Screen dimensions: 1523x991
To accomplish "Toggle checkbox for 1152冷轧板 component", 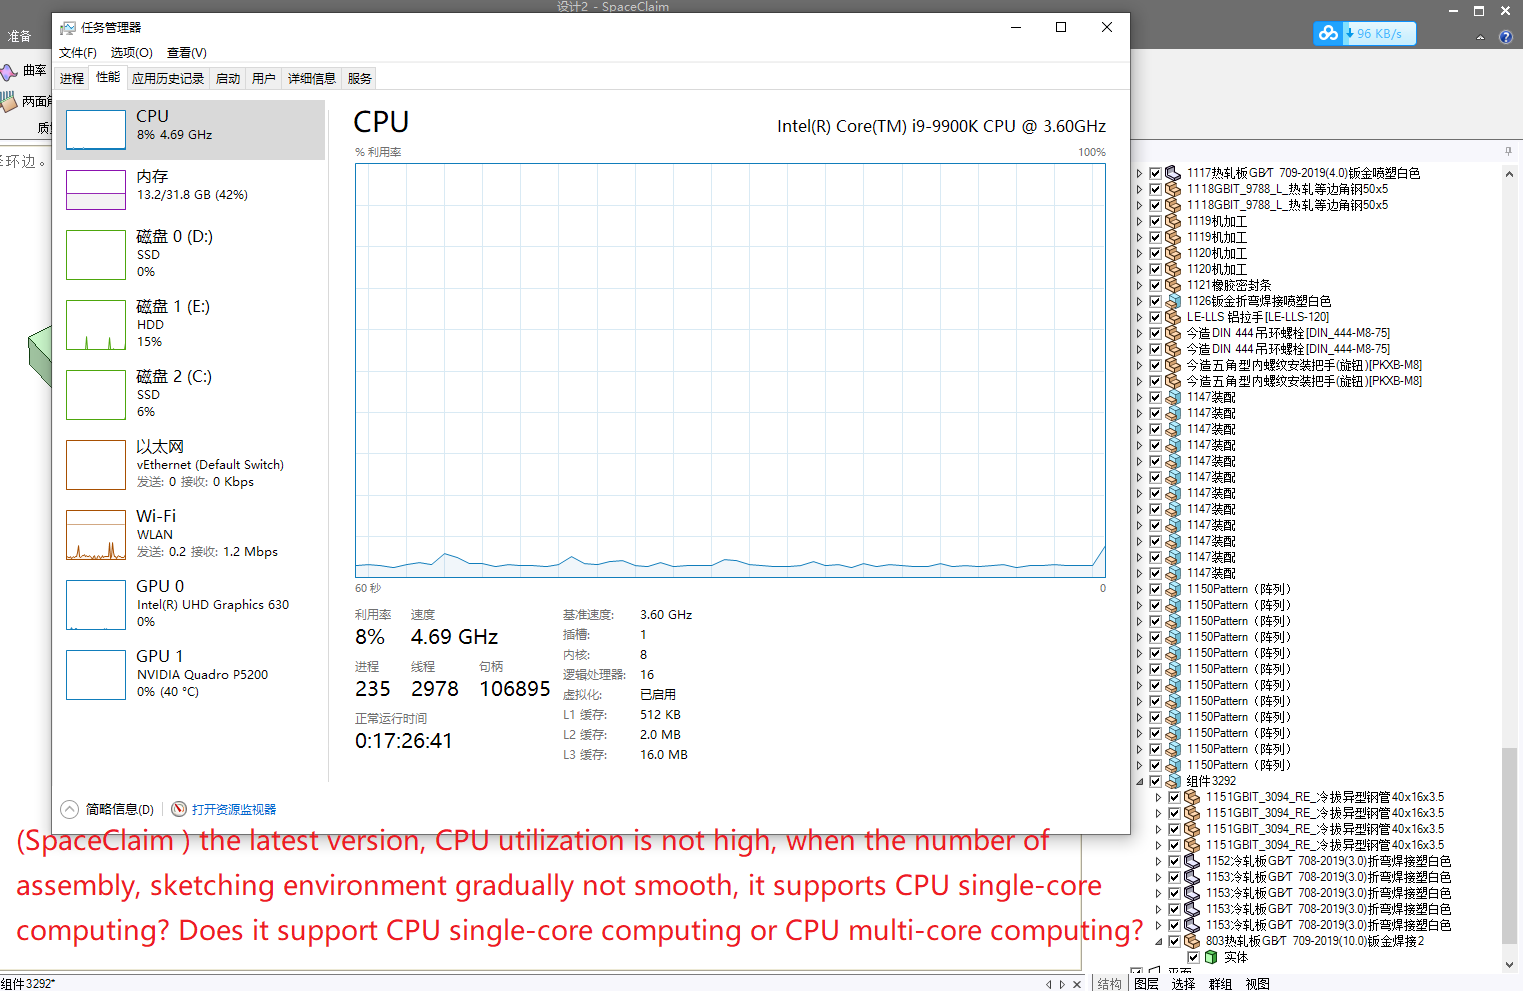I will click(x=1174, y=861).
